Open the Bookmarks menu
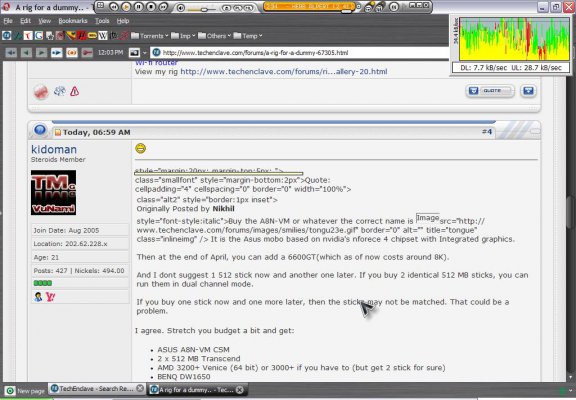576x400 pixels. coord(73,21)
